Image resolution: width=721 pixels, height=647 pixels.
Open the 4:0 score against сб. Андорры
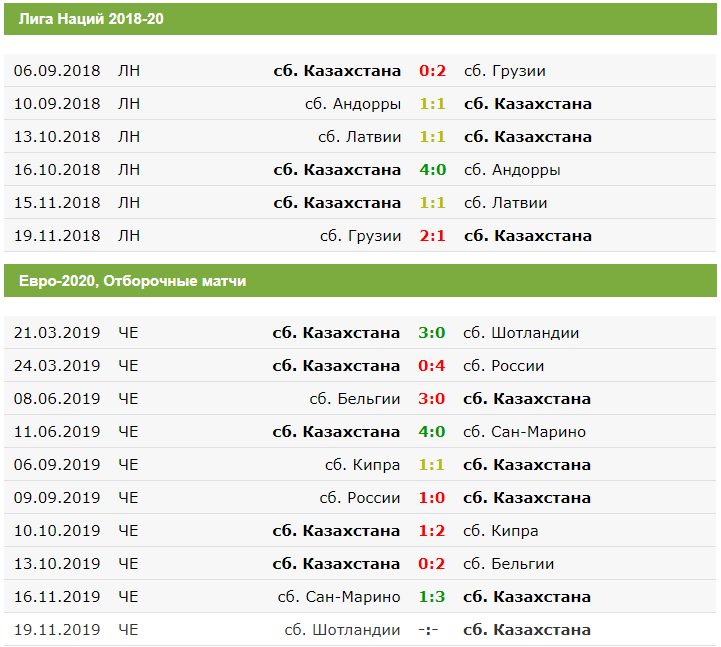432,170
